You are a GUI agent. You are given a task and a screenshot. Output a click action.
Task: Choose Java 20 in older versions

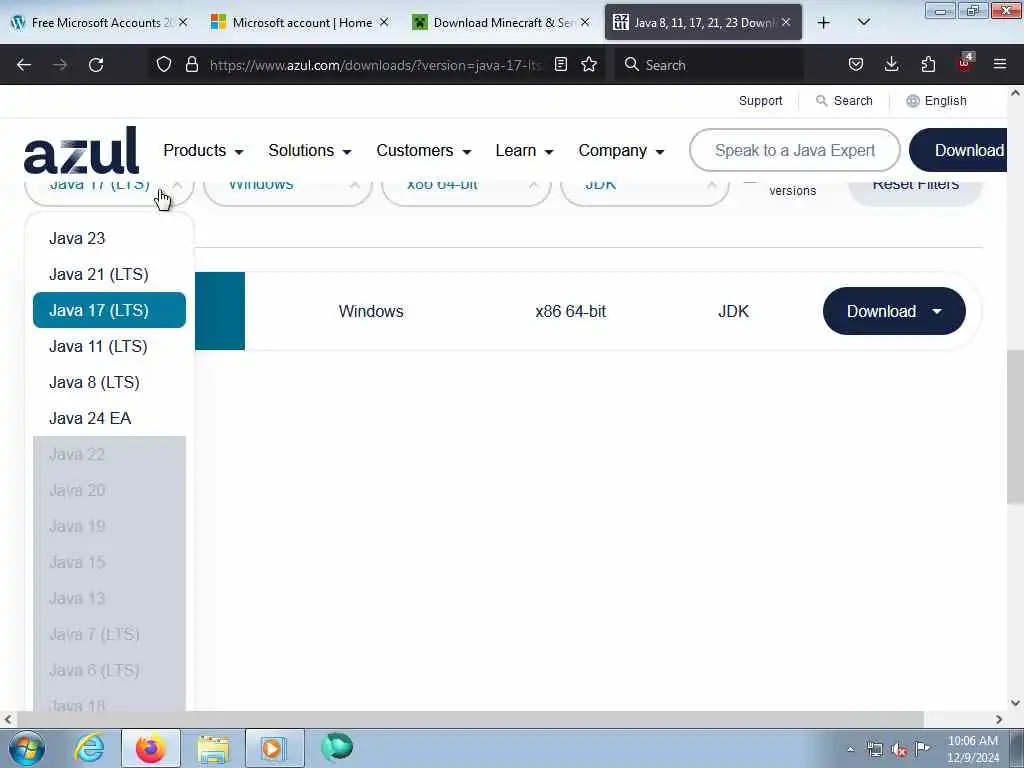click(109, 490)
